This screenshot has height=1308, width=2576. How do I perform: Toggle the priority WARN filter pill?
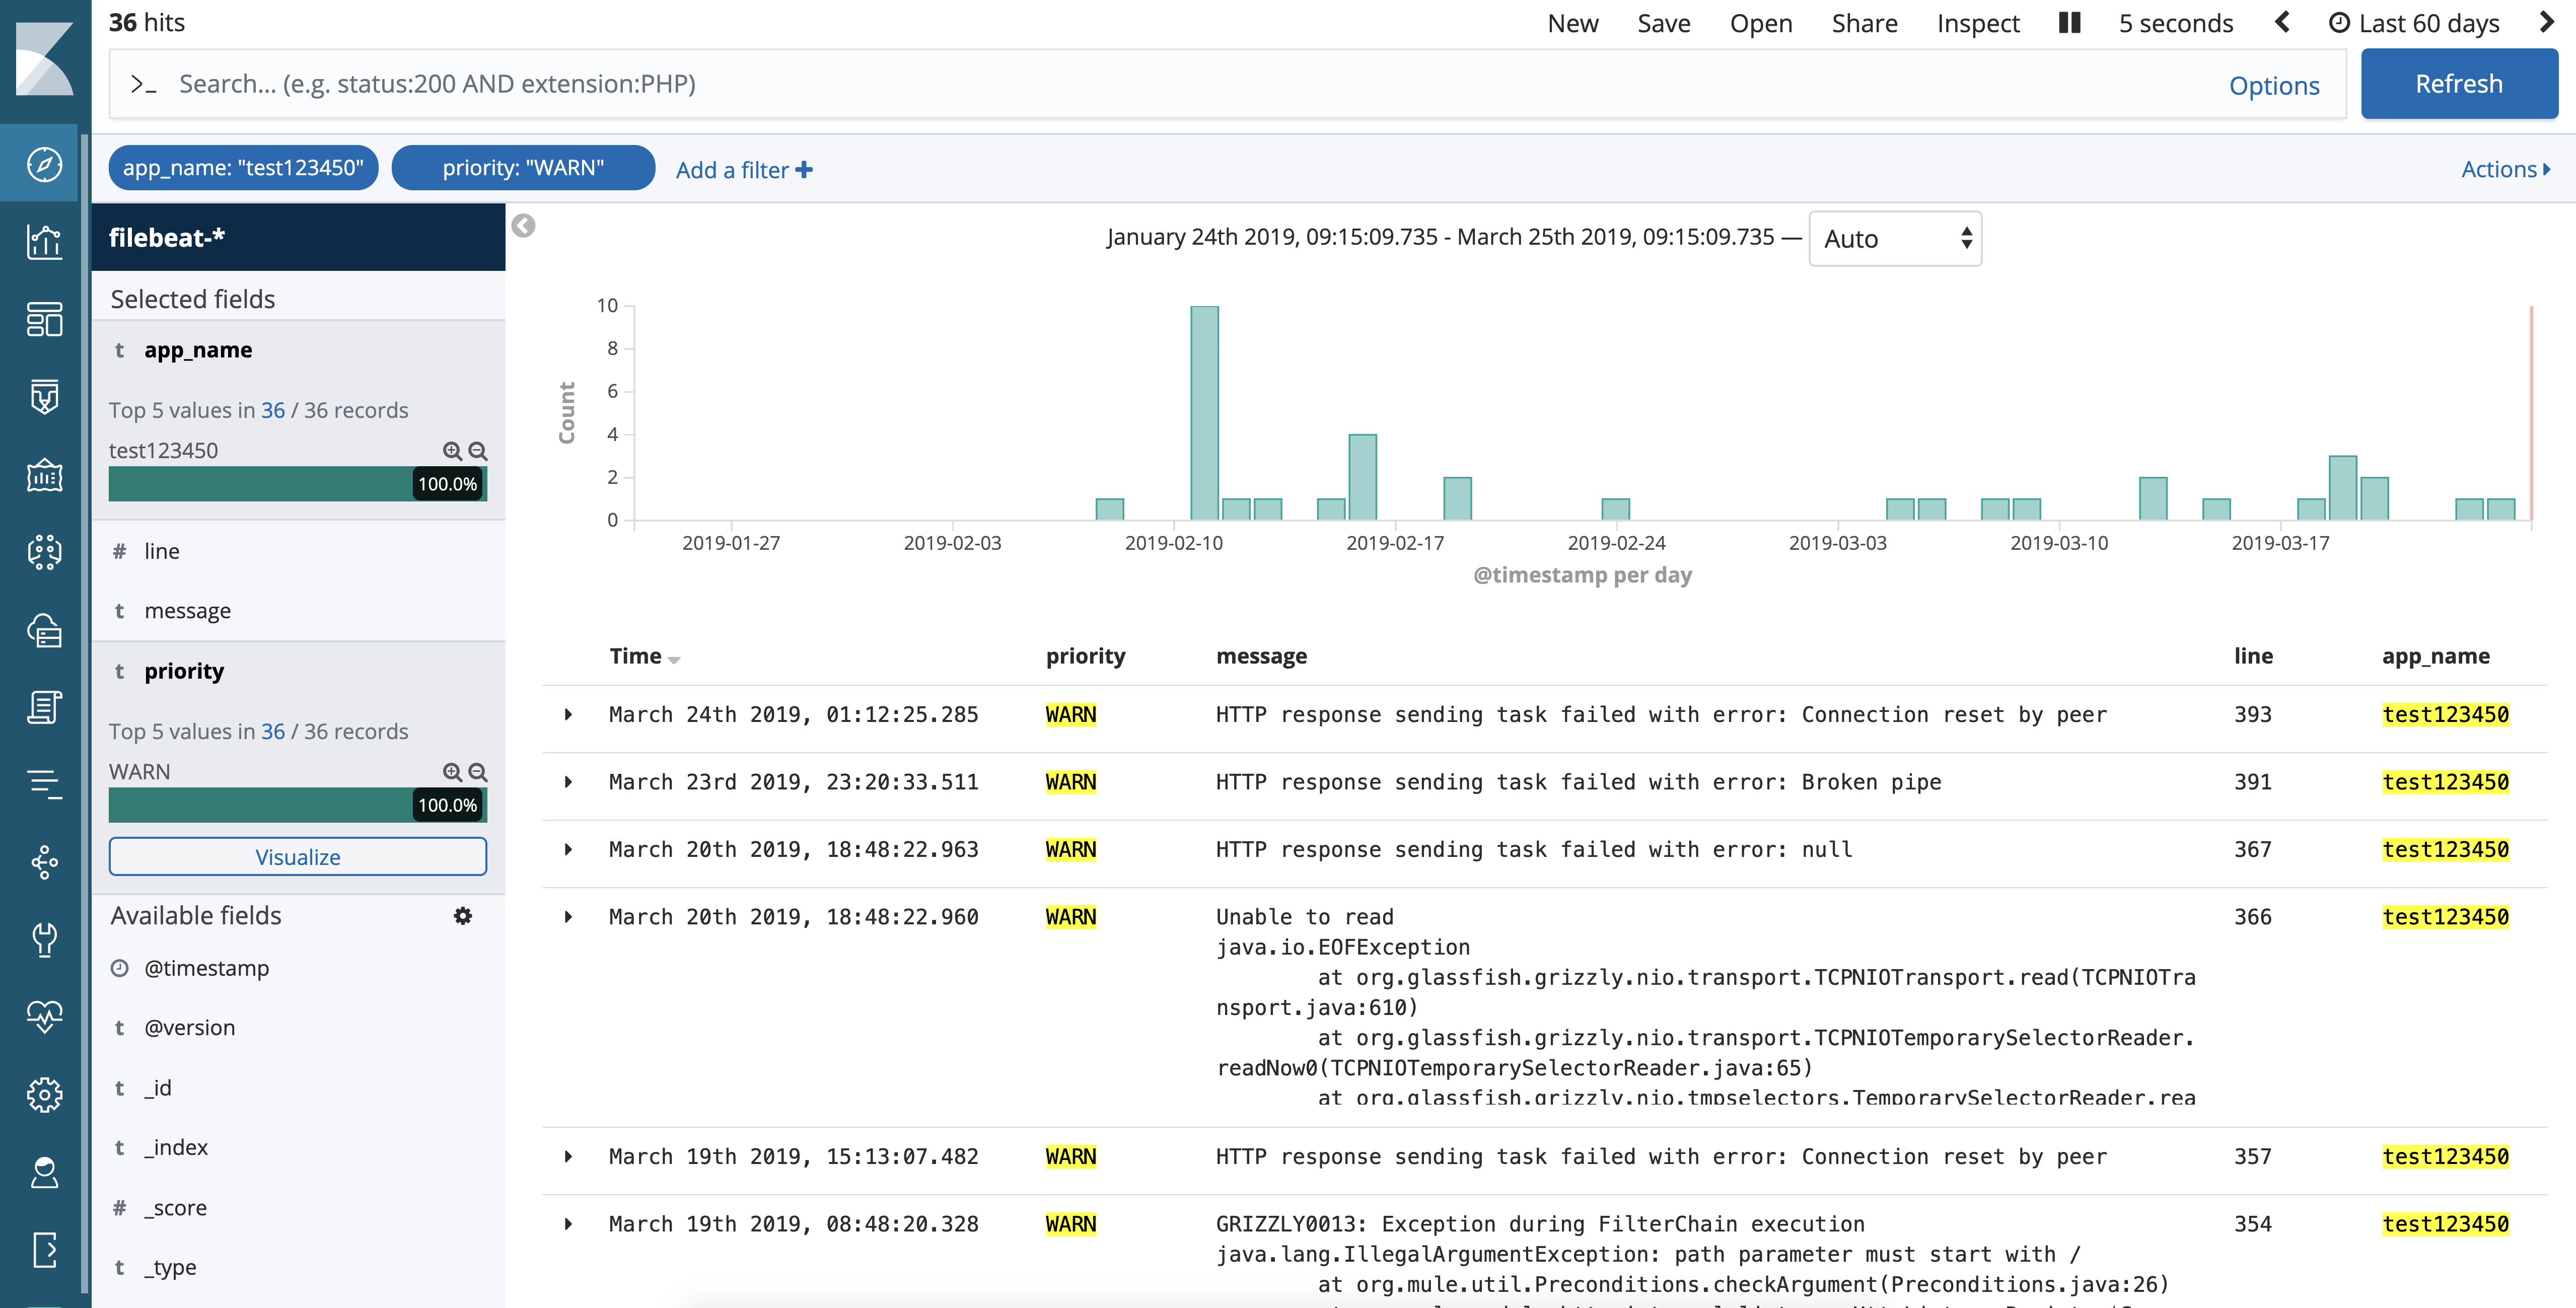click(x=523, y=168)
